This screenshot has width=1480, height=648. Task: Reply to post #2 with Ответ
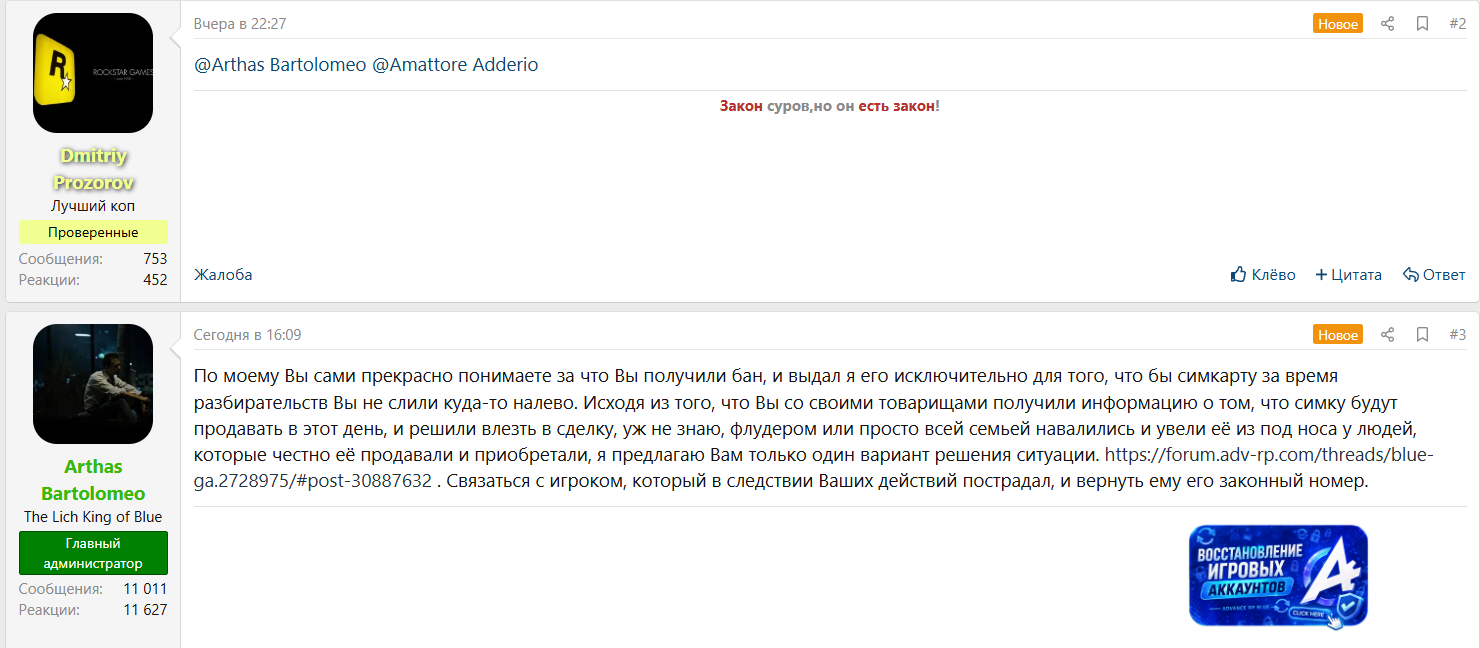pyautogui.click(x=1434, y=274)
